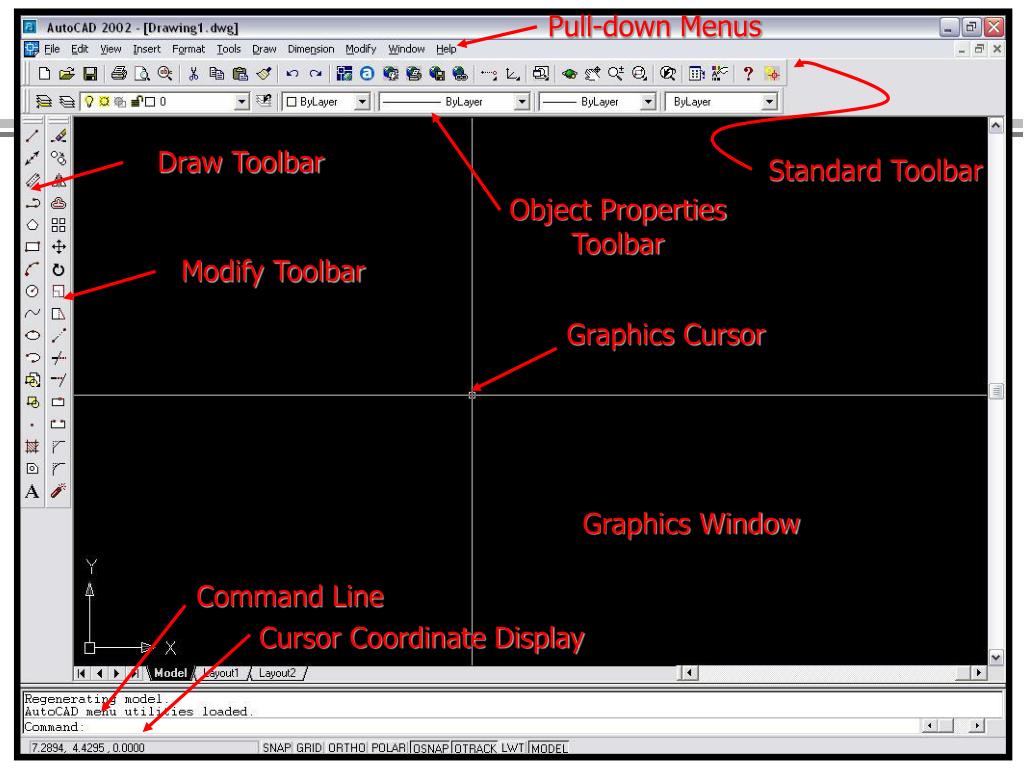Go to the first layout tab arrow
Screen dimensions: 1024x768
82,673
